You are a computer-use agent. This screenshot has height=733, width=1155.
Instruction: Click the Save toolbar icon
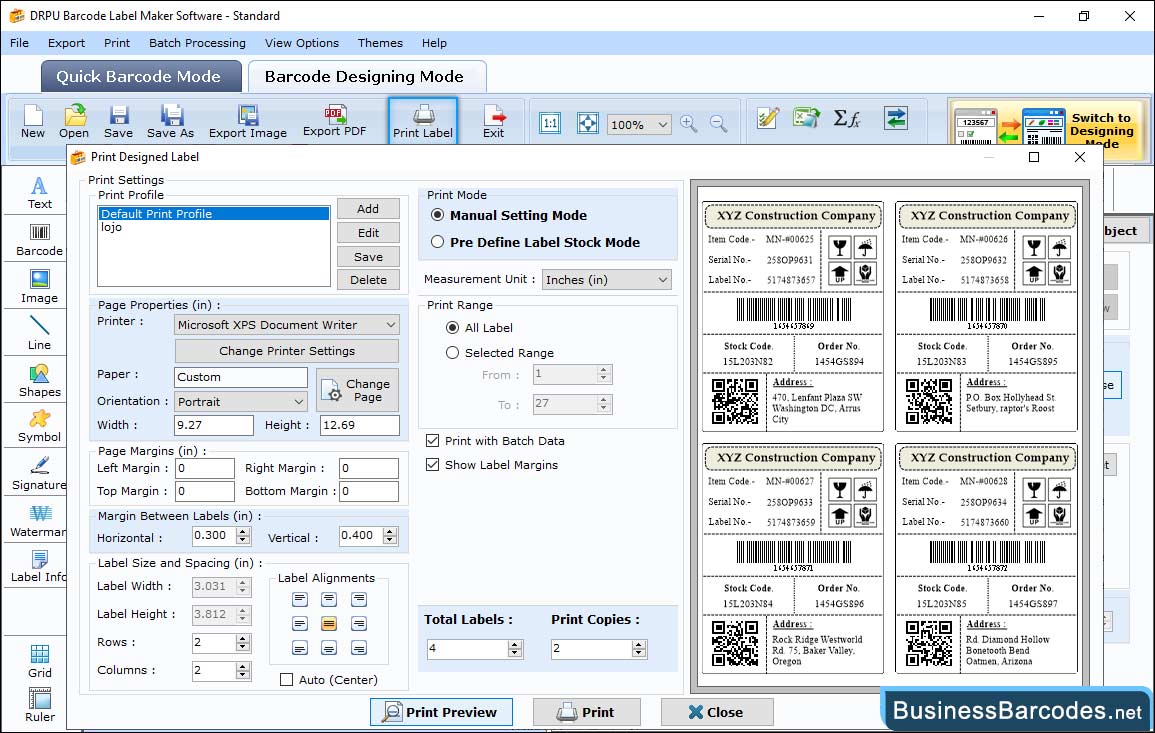coord(118,122)
